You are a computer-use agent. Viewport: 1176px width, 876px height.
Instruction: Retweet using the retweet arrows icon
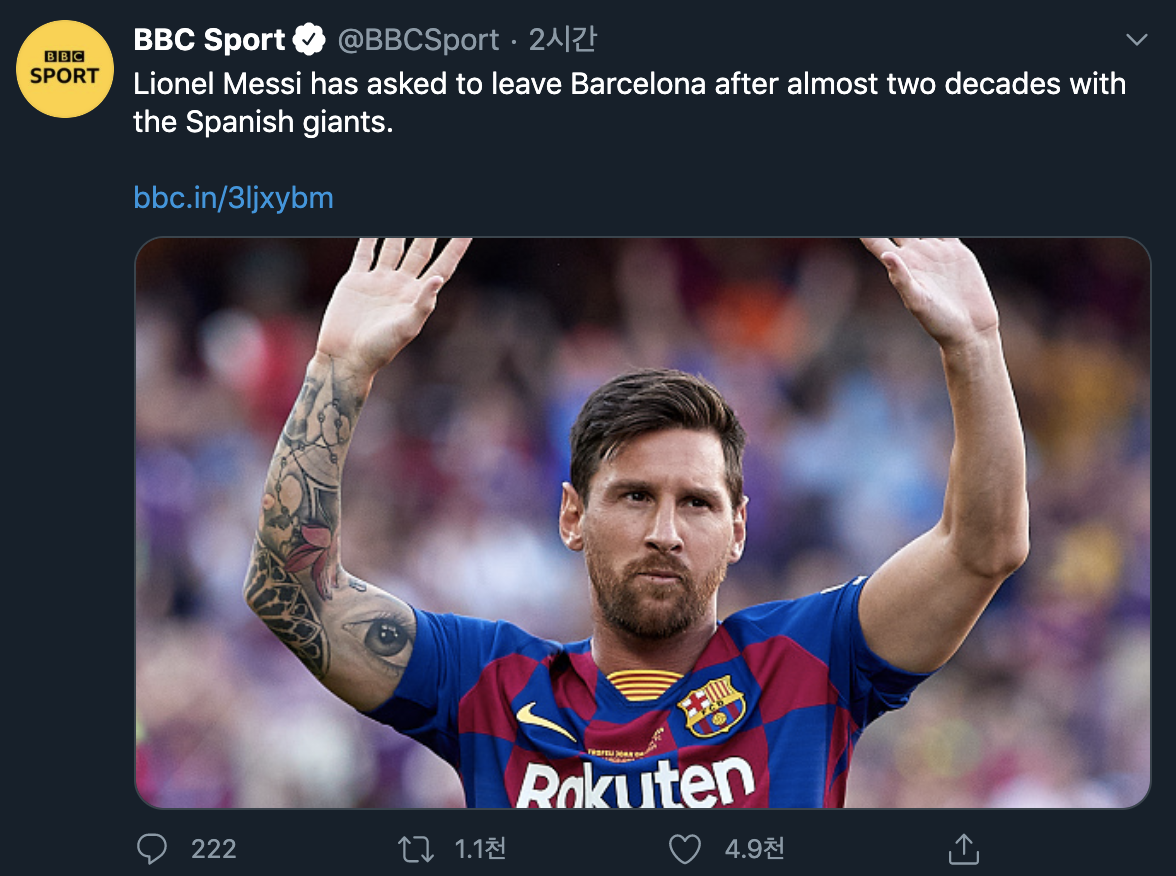pos(415,849)
